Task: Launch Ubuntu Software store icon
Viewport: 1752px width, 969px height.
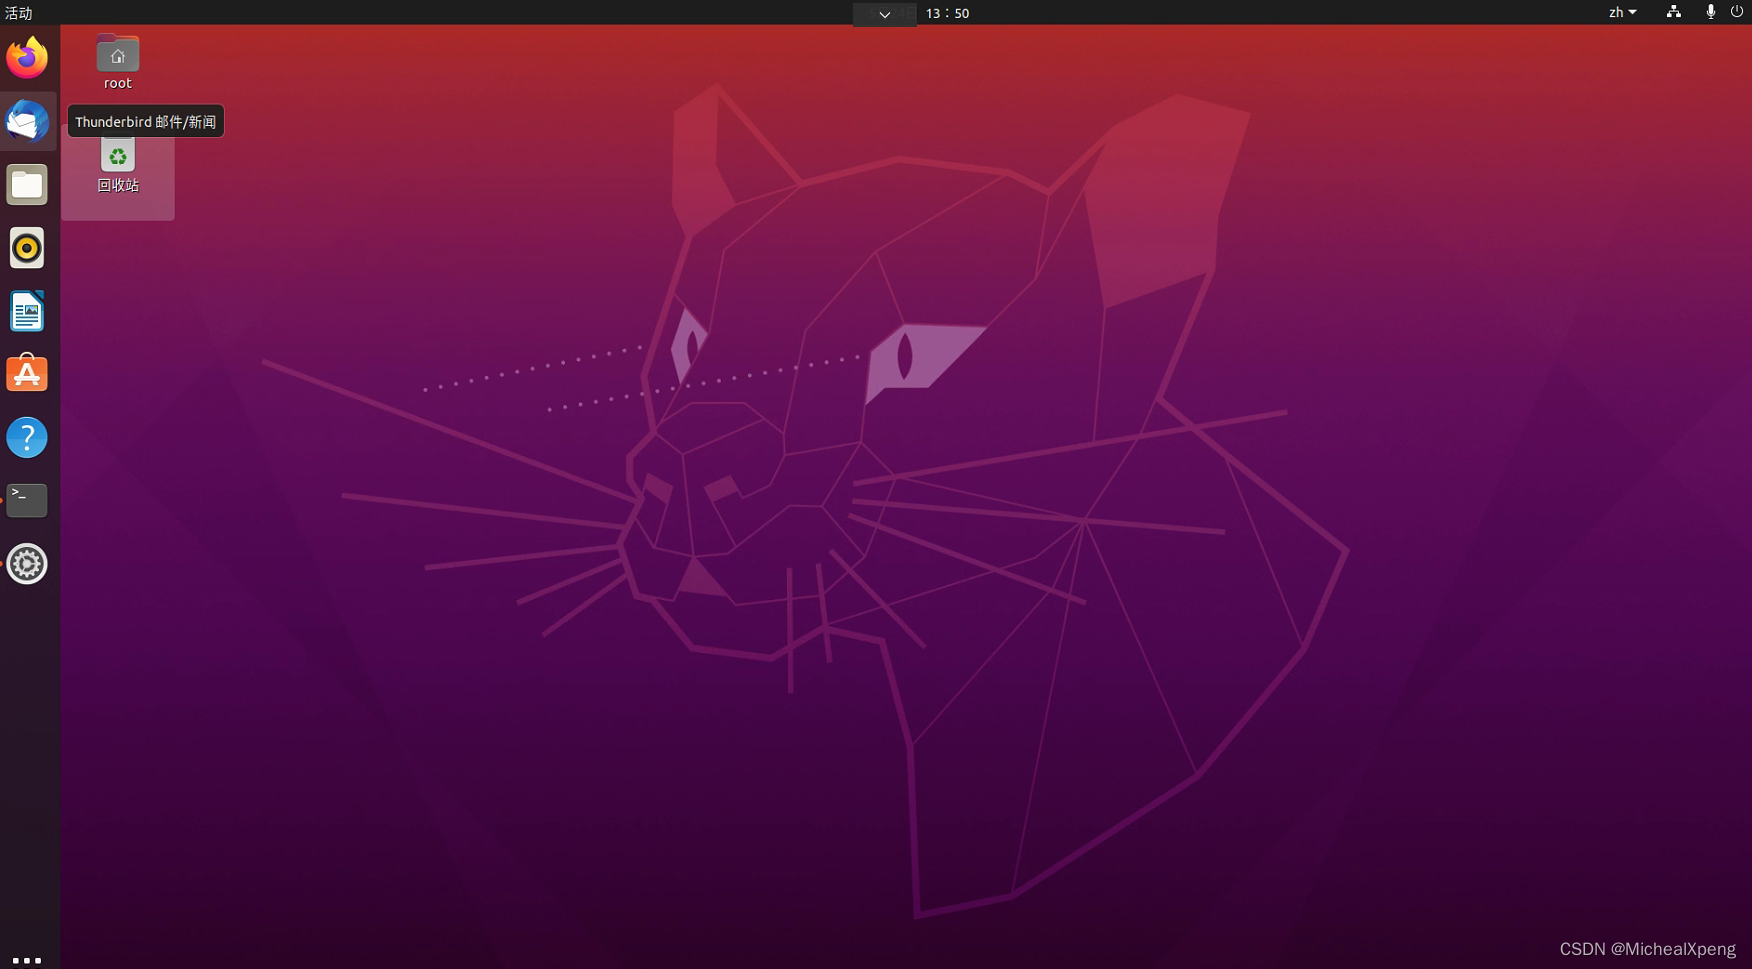Action: point(26,373)
